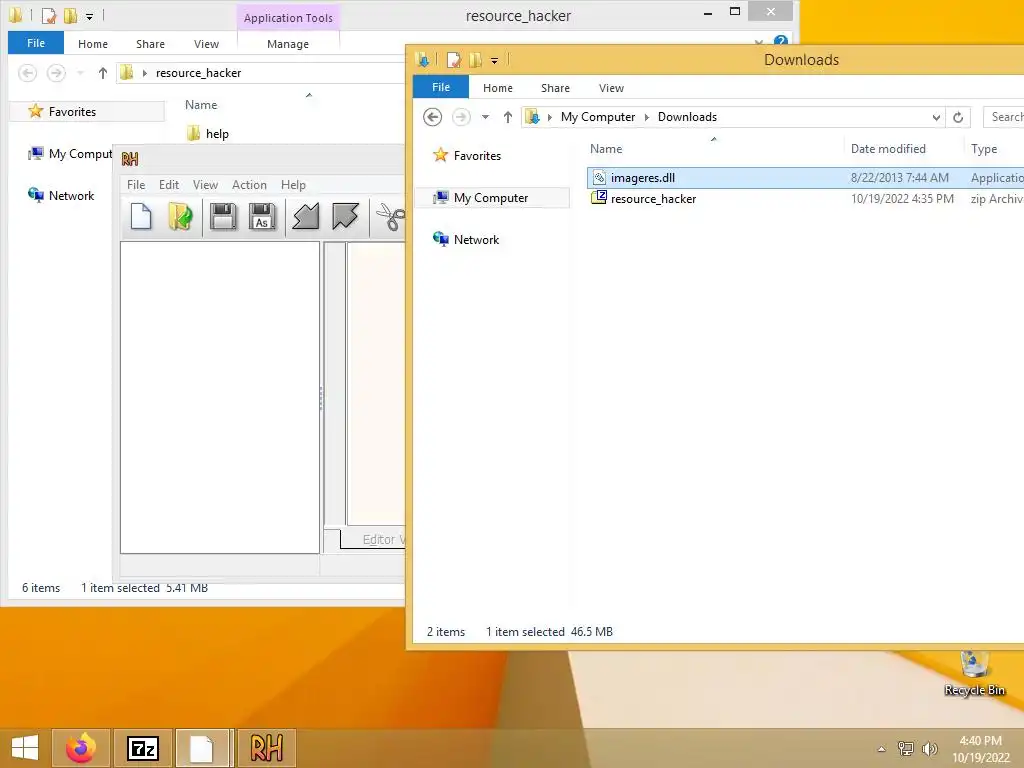Click the down-right arrow icon in Resource Hacker
Viewport: 1024px width, 768px height.
[345, 217]
